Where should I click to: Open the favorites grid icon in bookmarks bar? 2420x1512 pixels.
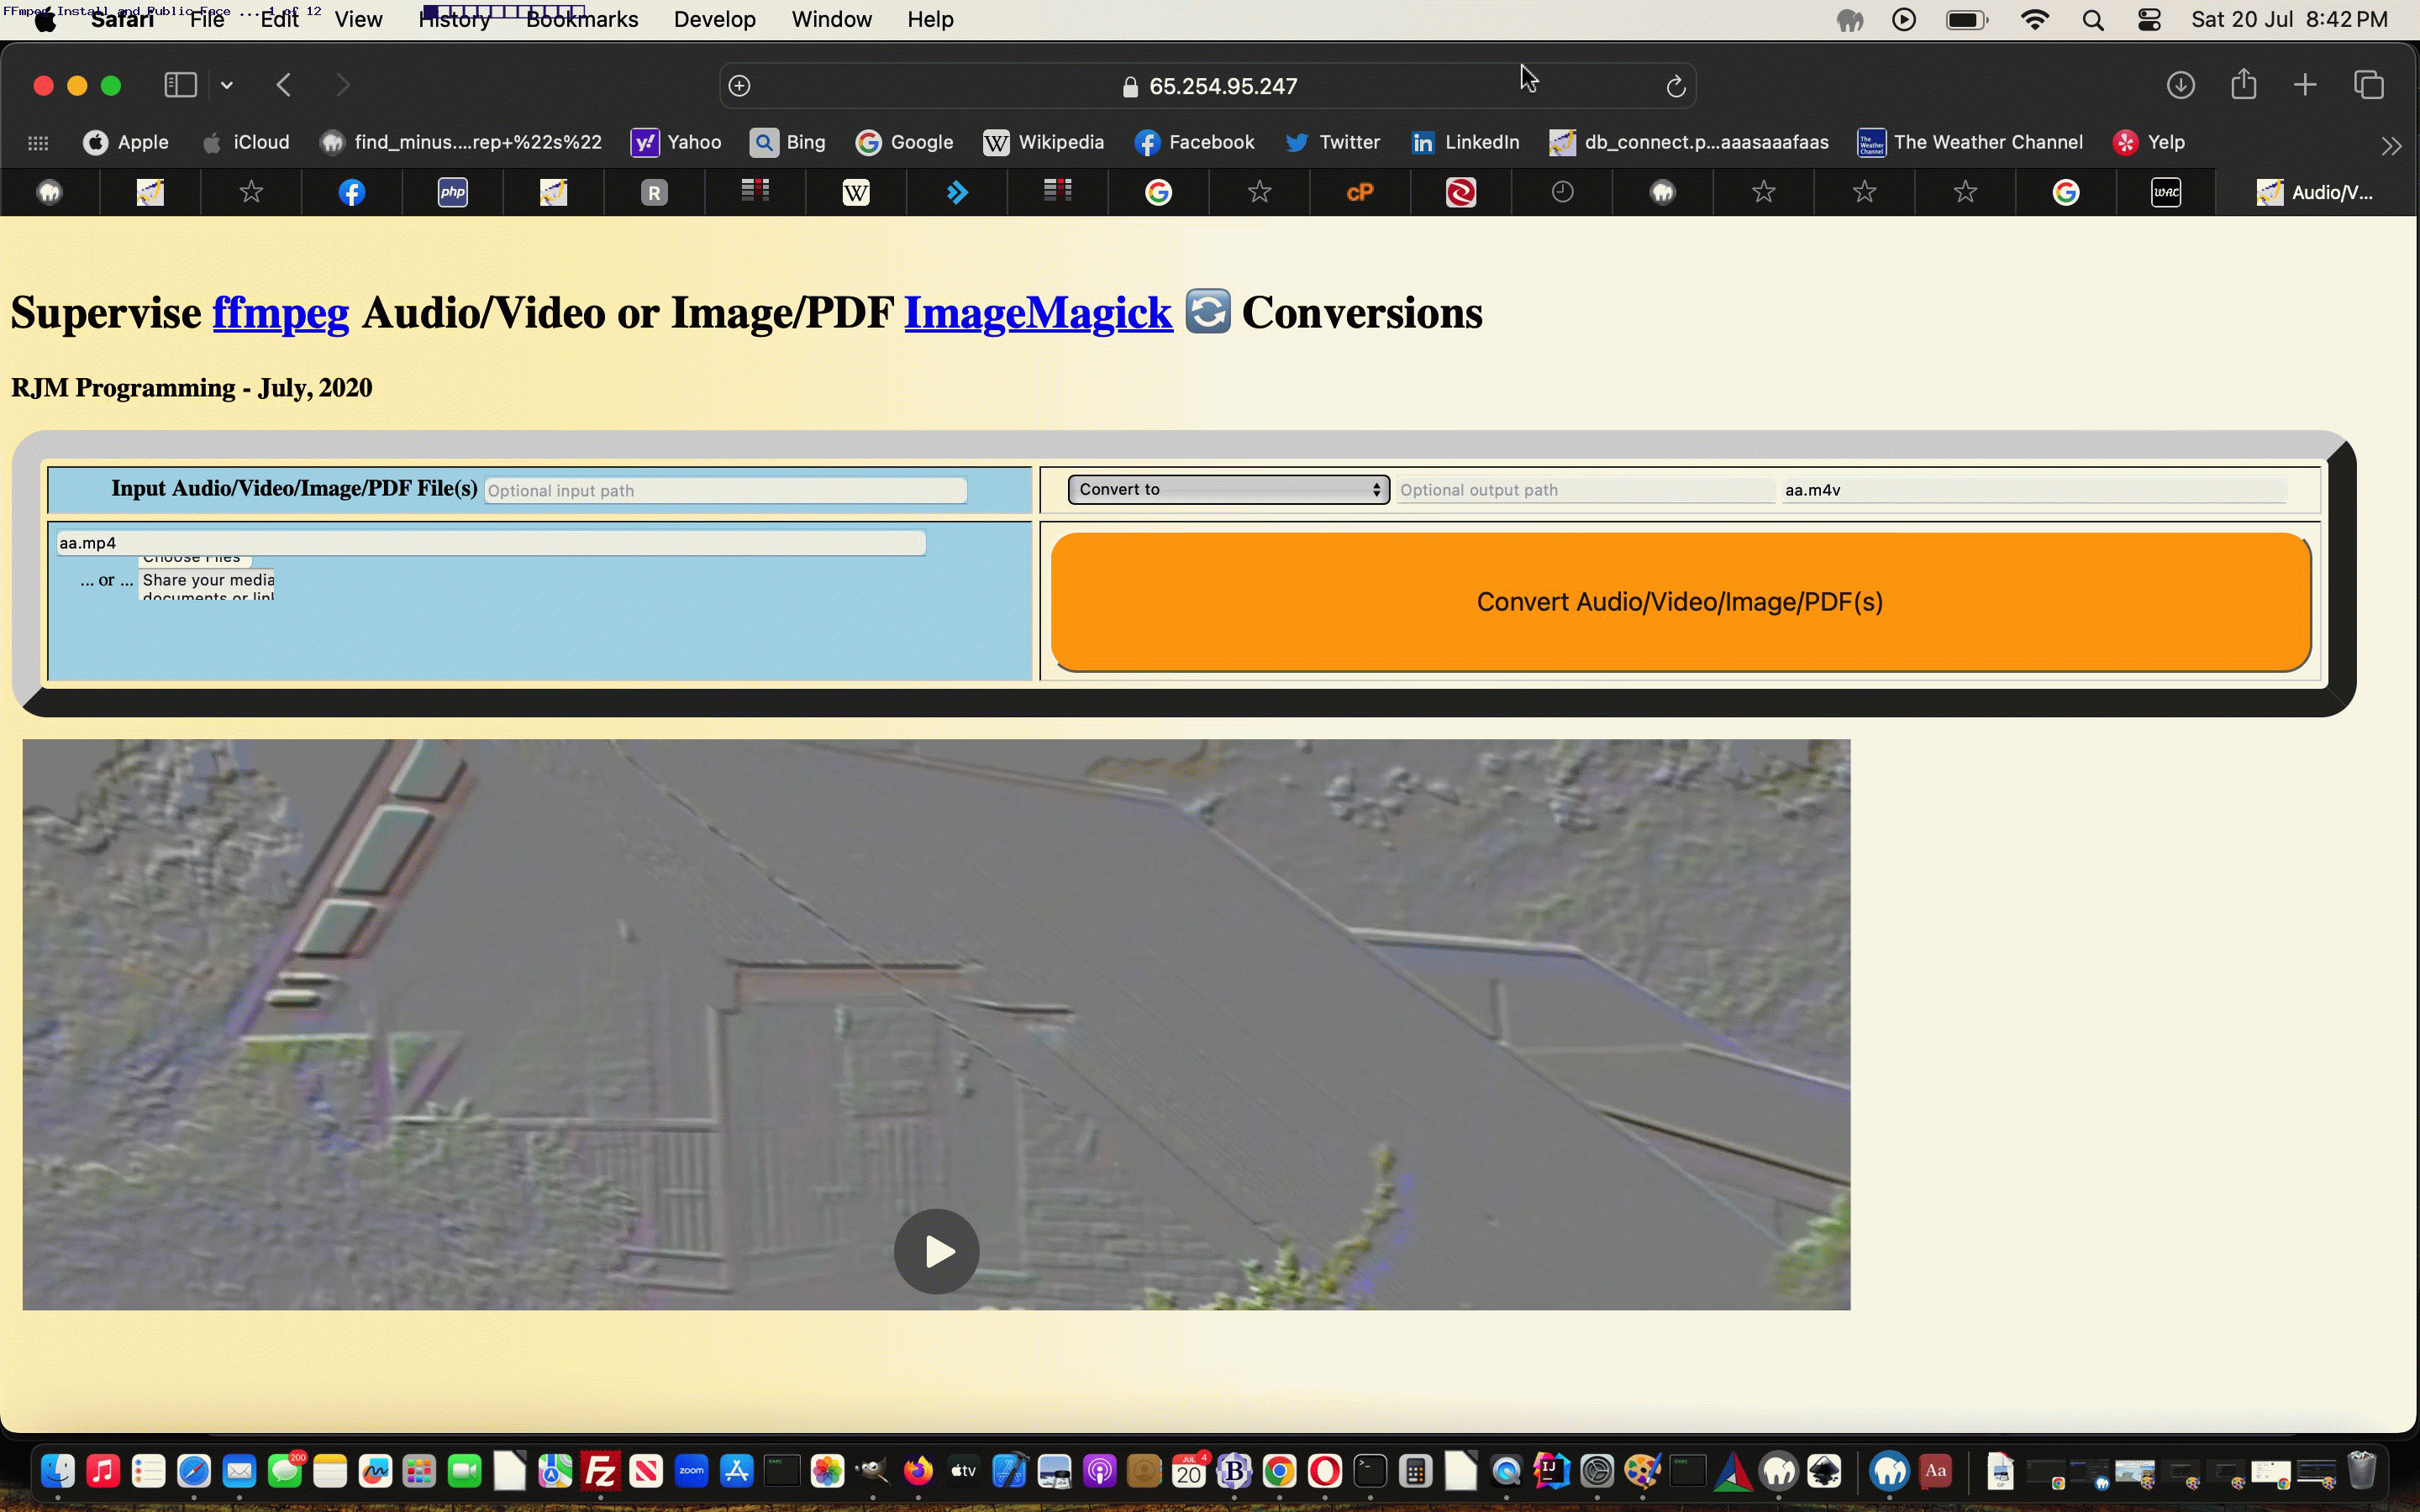38,143
